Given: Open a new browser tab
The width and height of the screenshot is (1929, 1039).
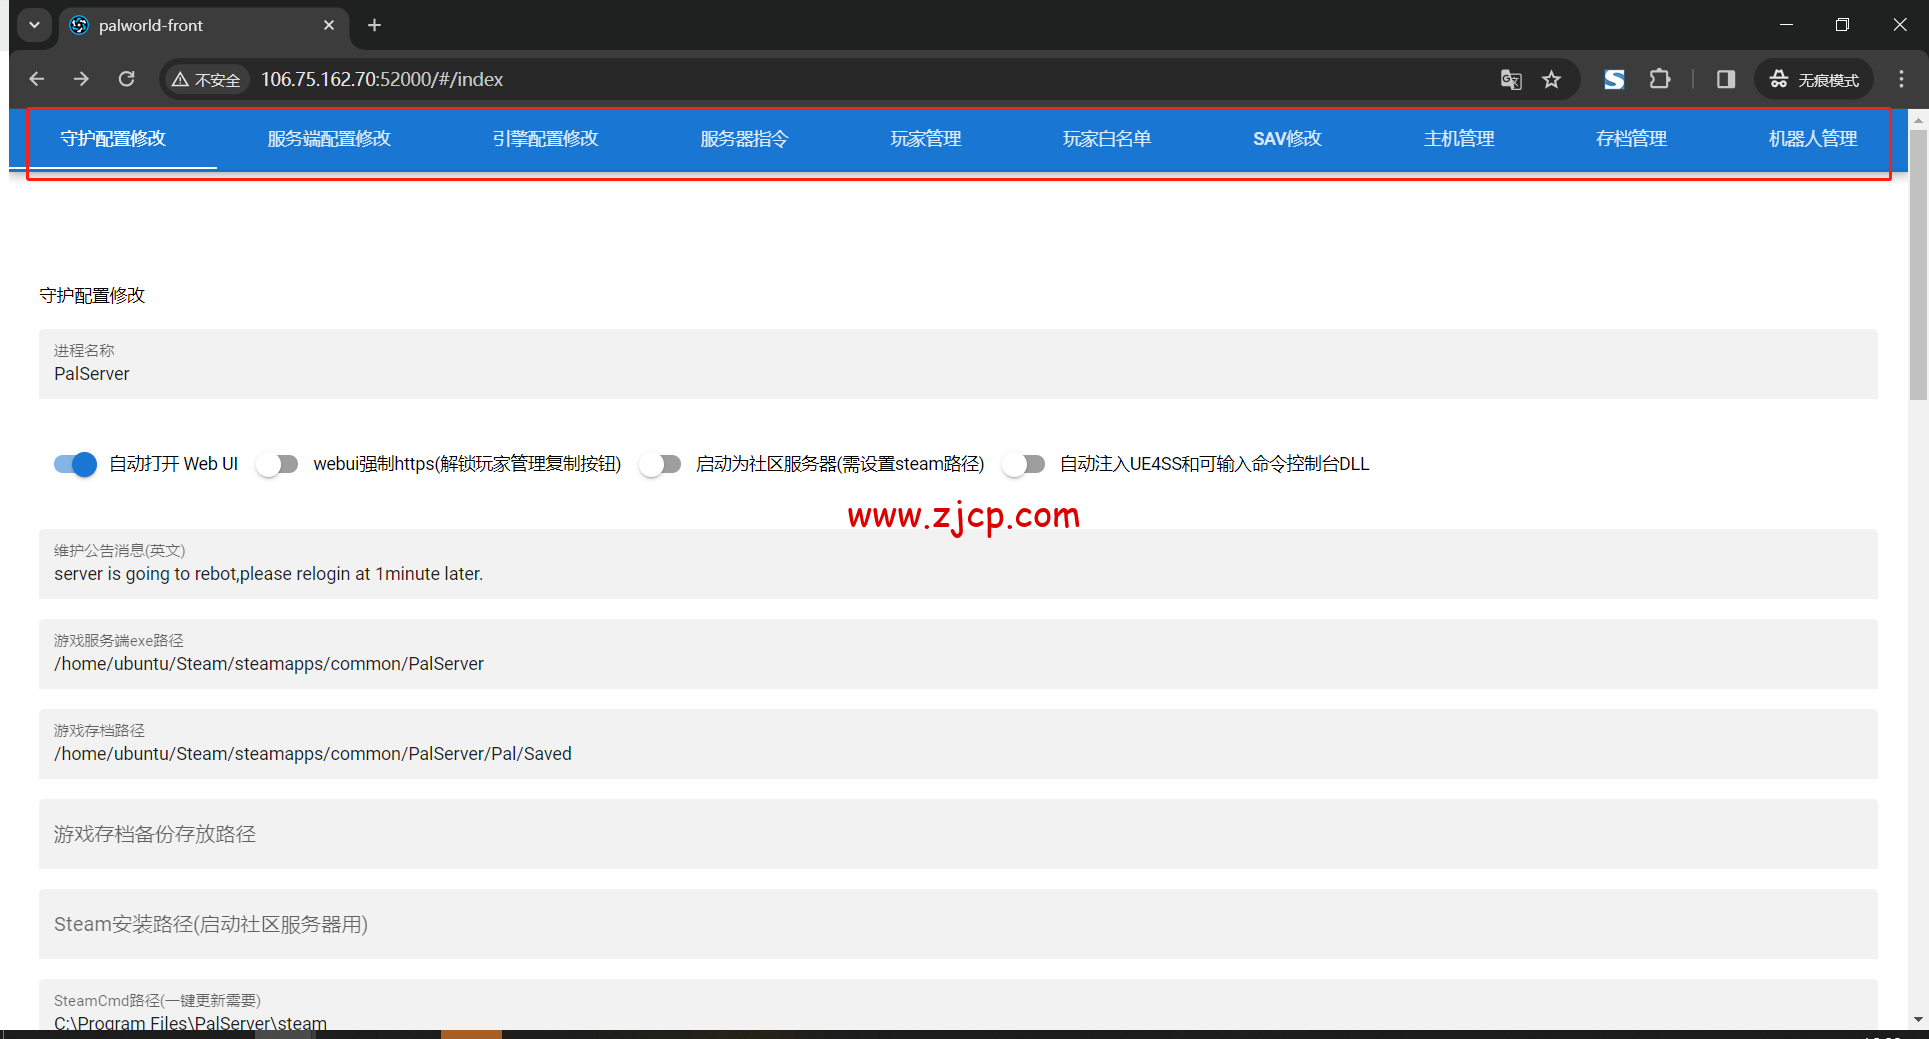Looking at the screenshot, I should click(x=374, y=25).
